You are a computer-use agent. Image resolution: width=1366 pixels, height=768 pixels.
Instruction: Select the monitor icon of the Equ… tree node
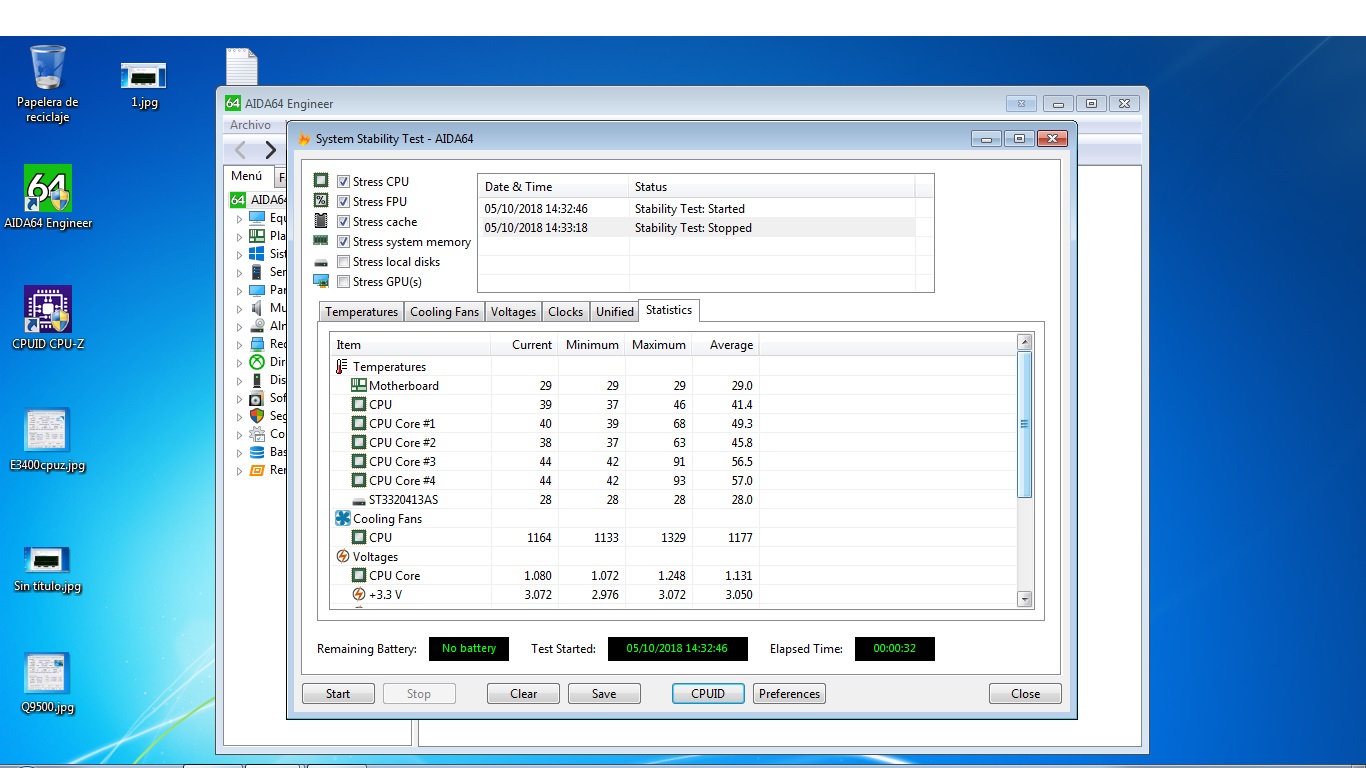(257, 218)
